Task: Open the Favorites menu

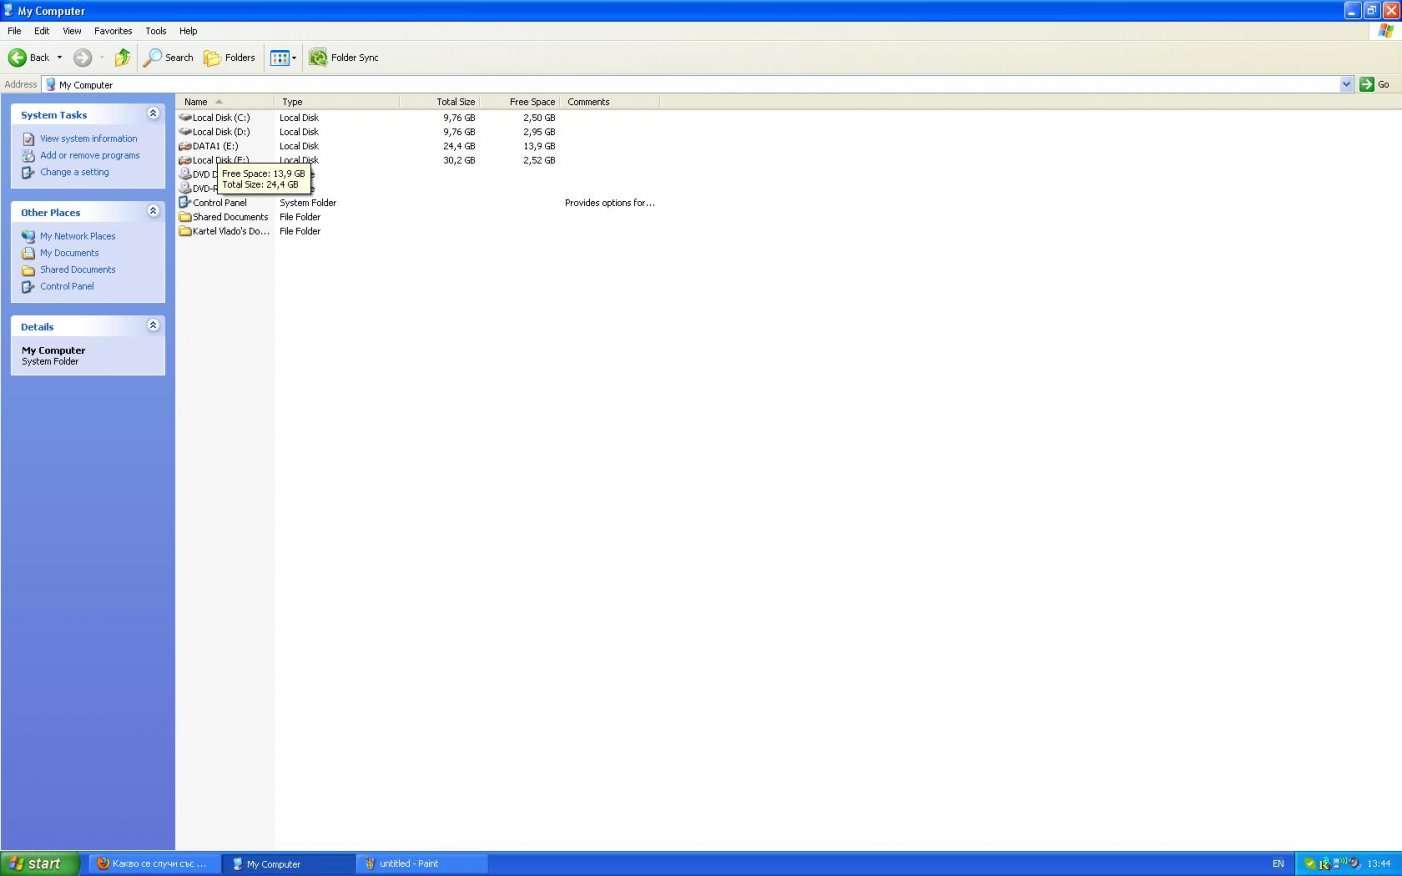Action: pyautogui.click(x=113, y=31)
